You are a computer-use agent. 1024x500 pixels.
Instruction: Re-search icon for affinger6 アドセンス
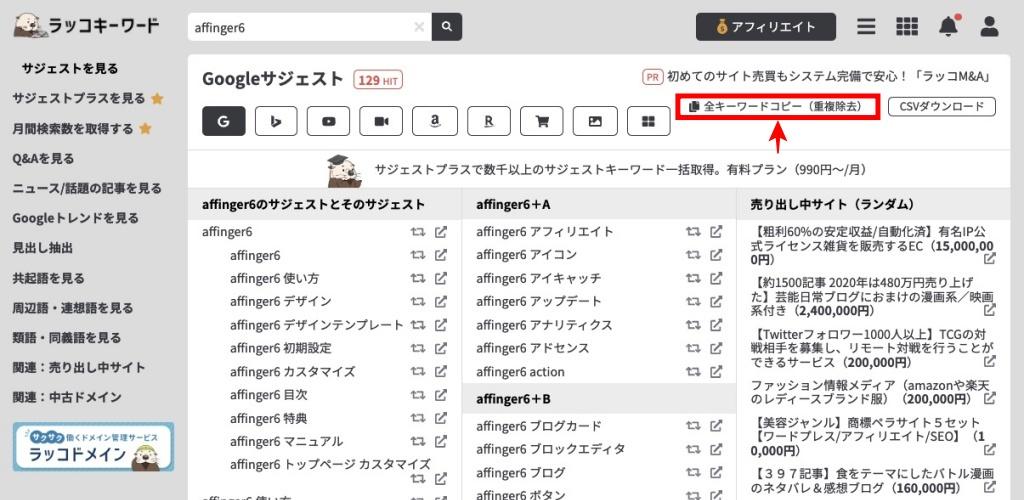pos(693,348)
